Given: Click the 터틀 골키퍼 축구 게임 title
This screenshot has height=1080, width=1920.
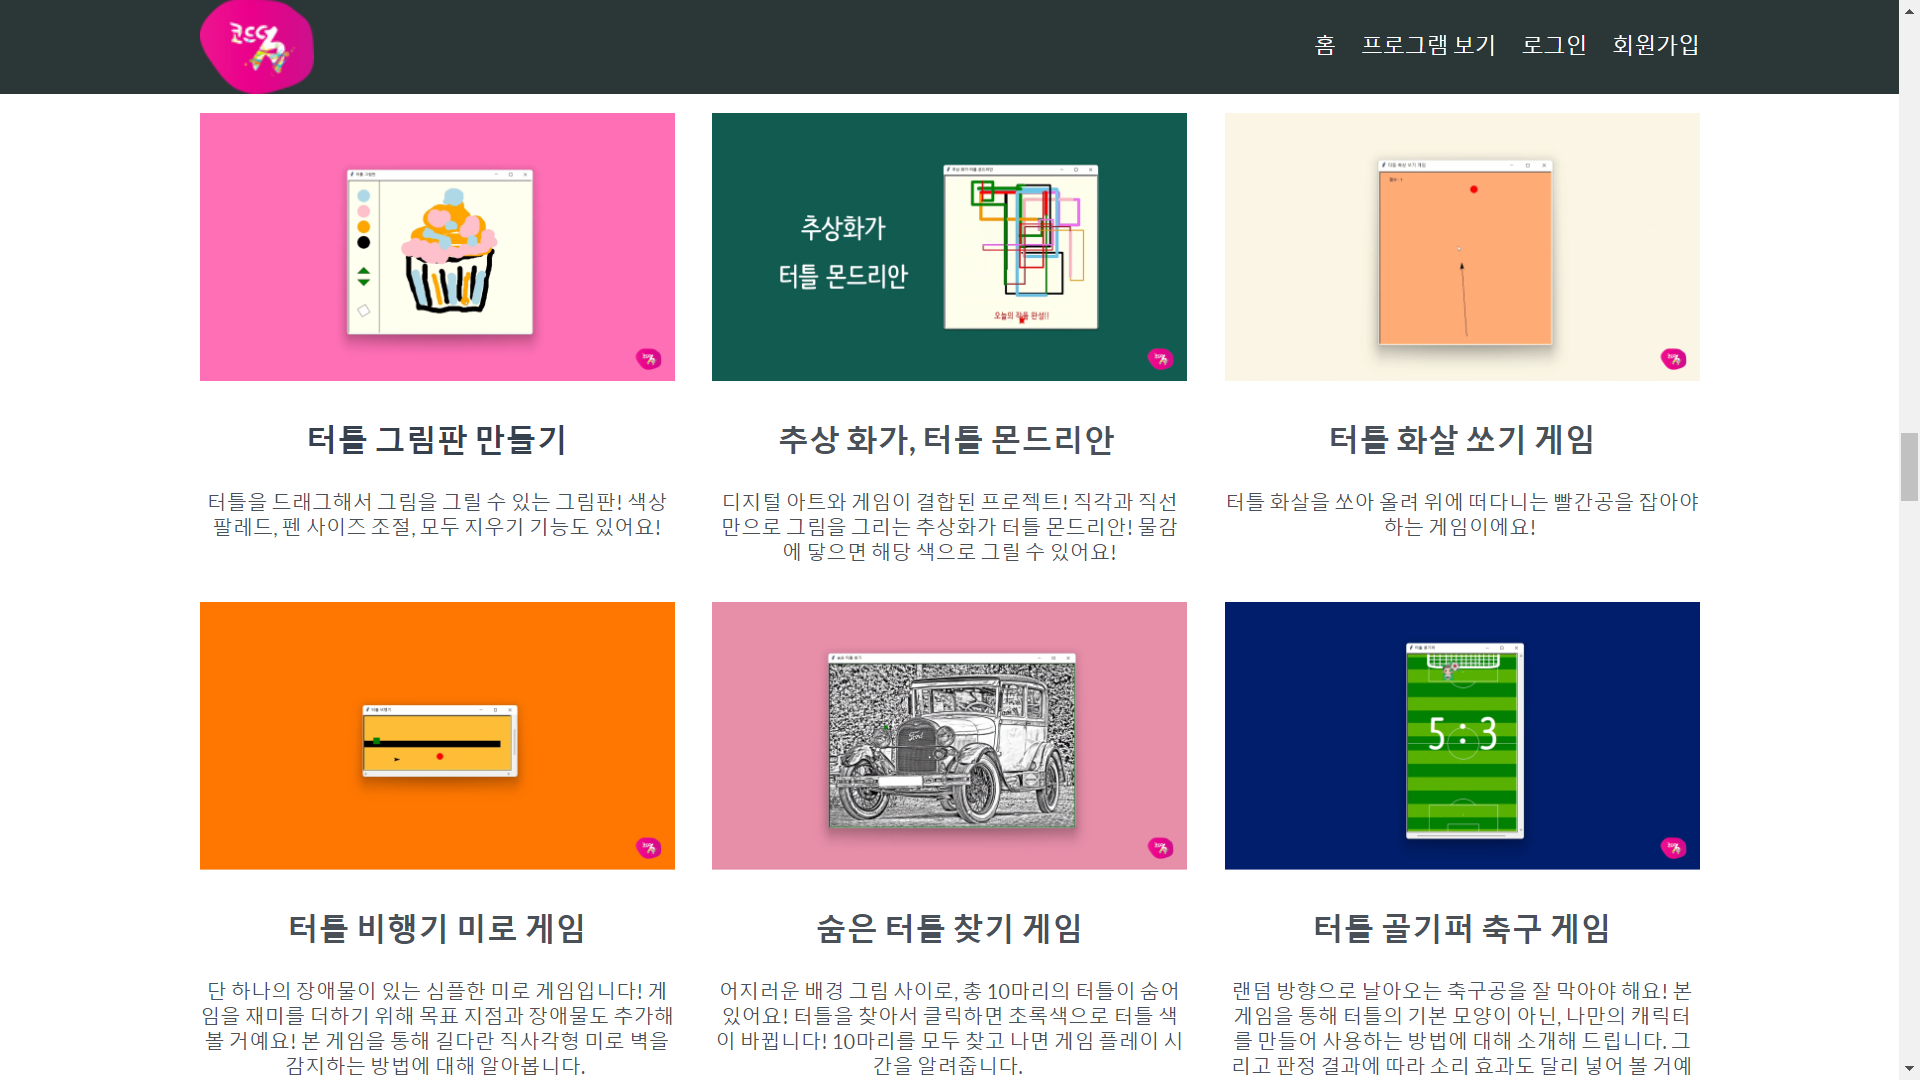Looking at the screenshot, I should click(1461, 929).
